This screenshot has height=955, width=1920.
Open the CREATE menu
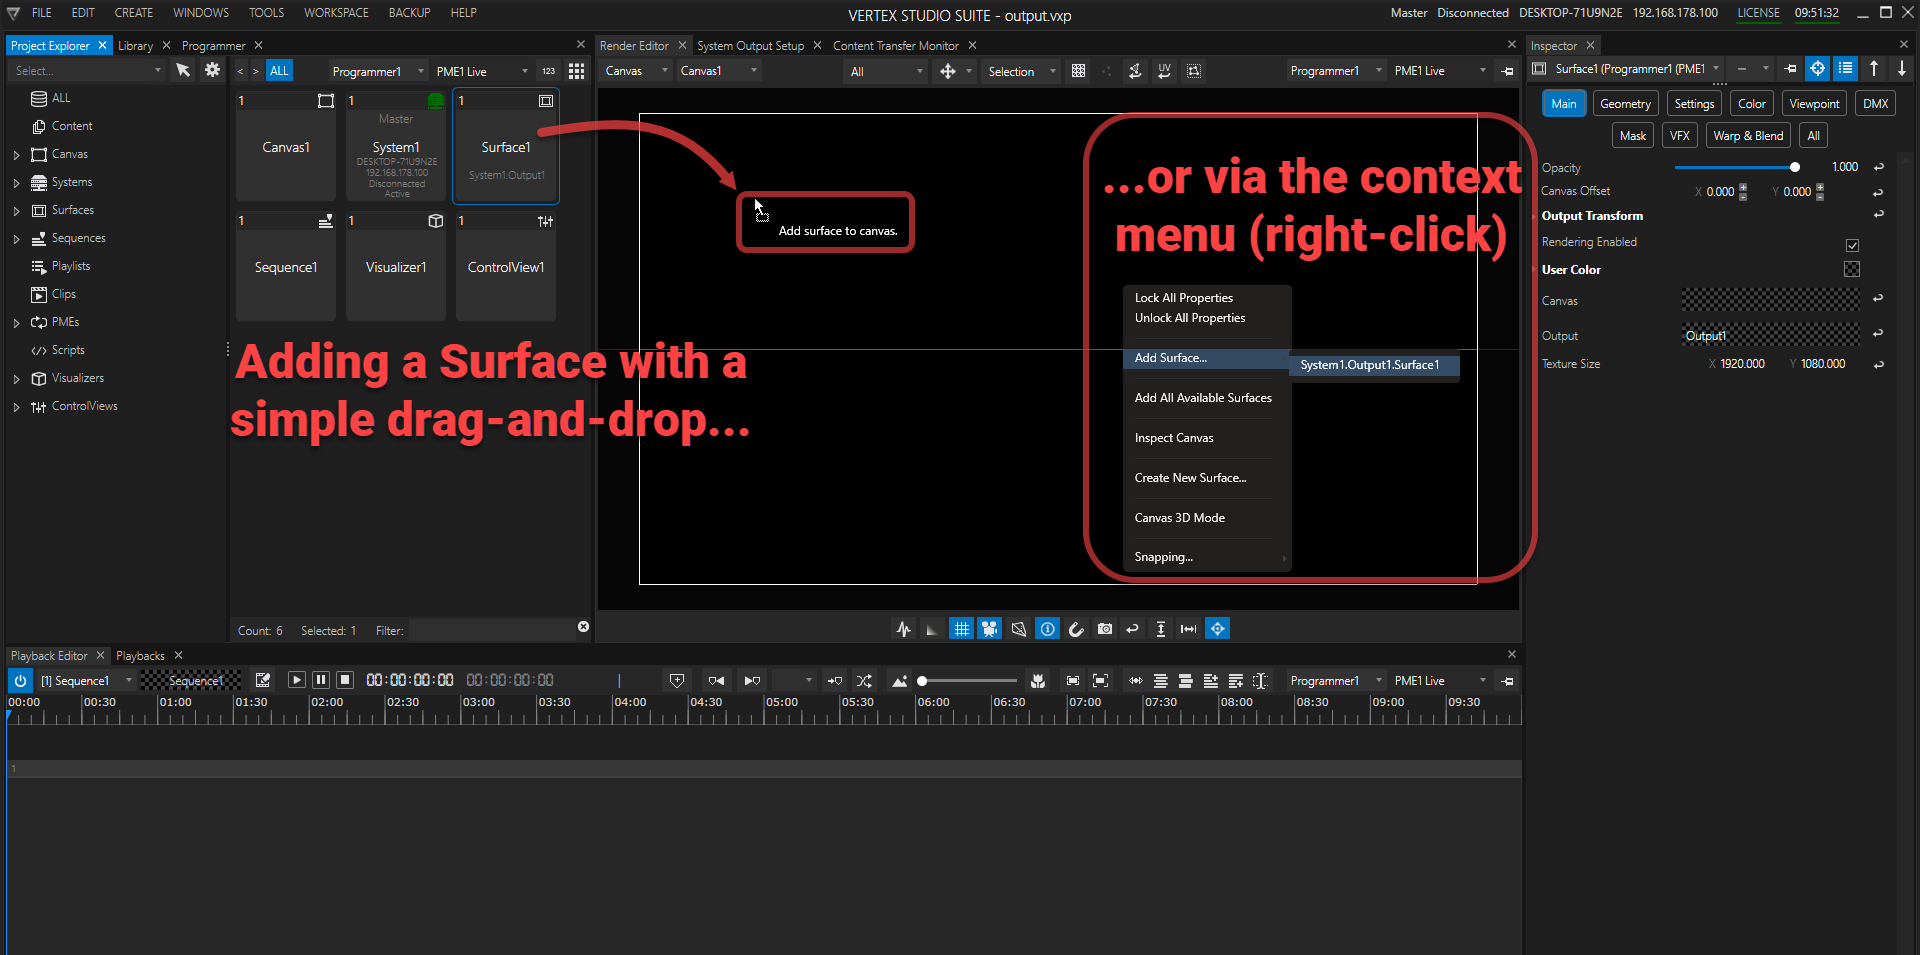pos(134,13)
